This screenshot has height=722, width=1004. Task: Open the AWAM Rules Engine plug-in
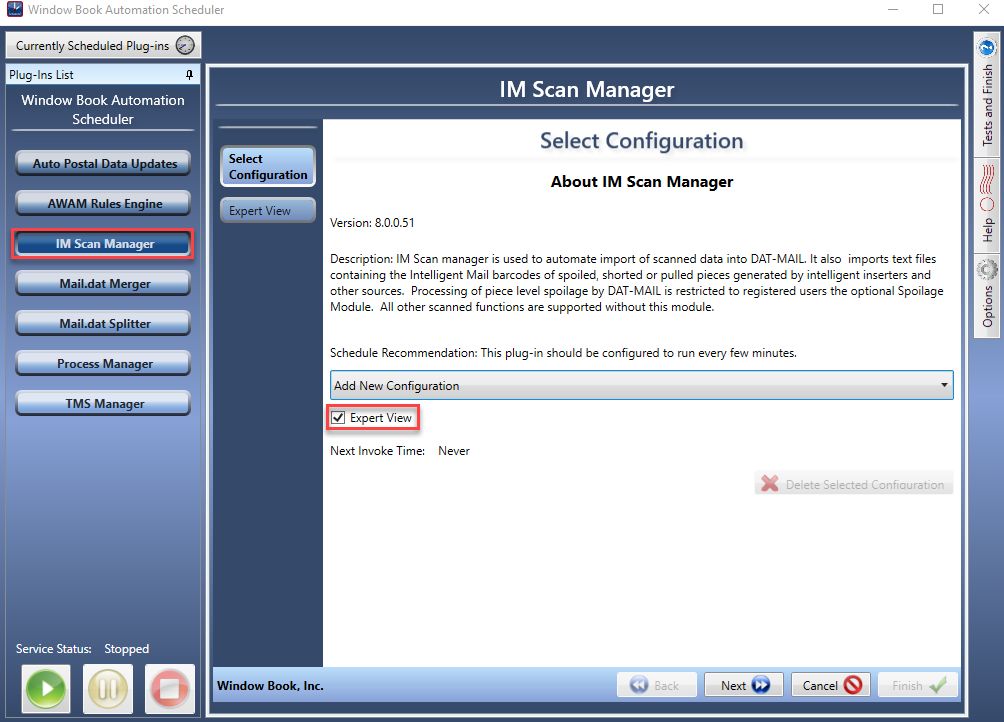[103, 204]
